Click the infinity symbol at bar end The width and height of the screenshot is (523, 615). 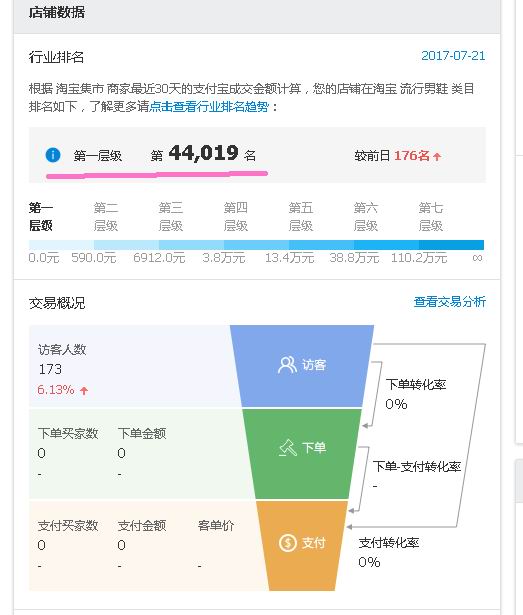477,258
